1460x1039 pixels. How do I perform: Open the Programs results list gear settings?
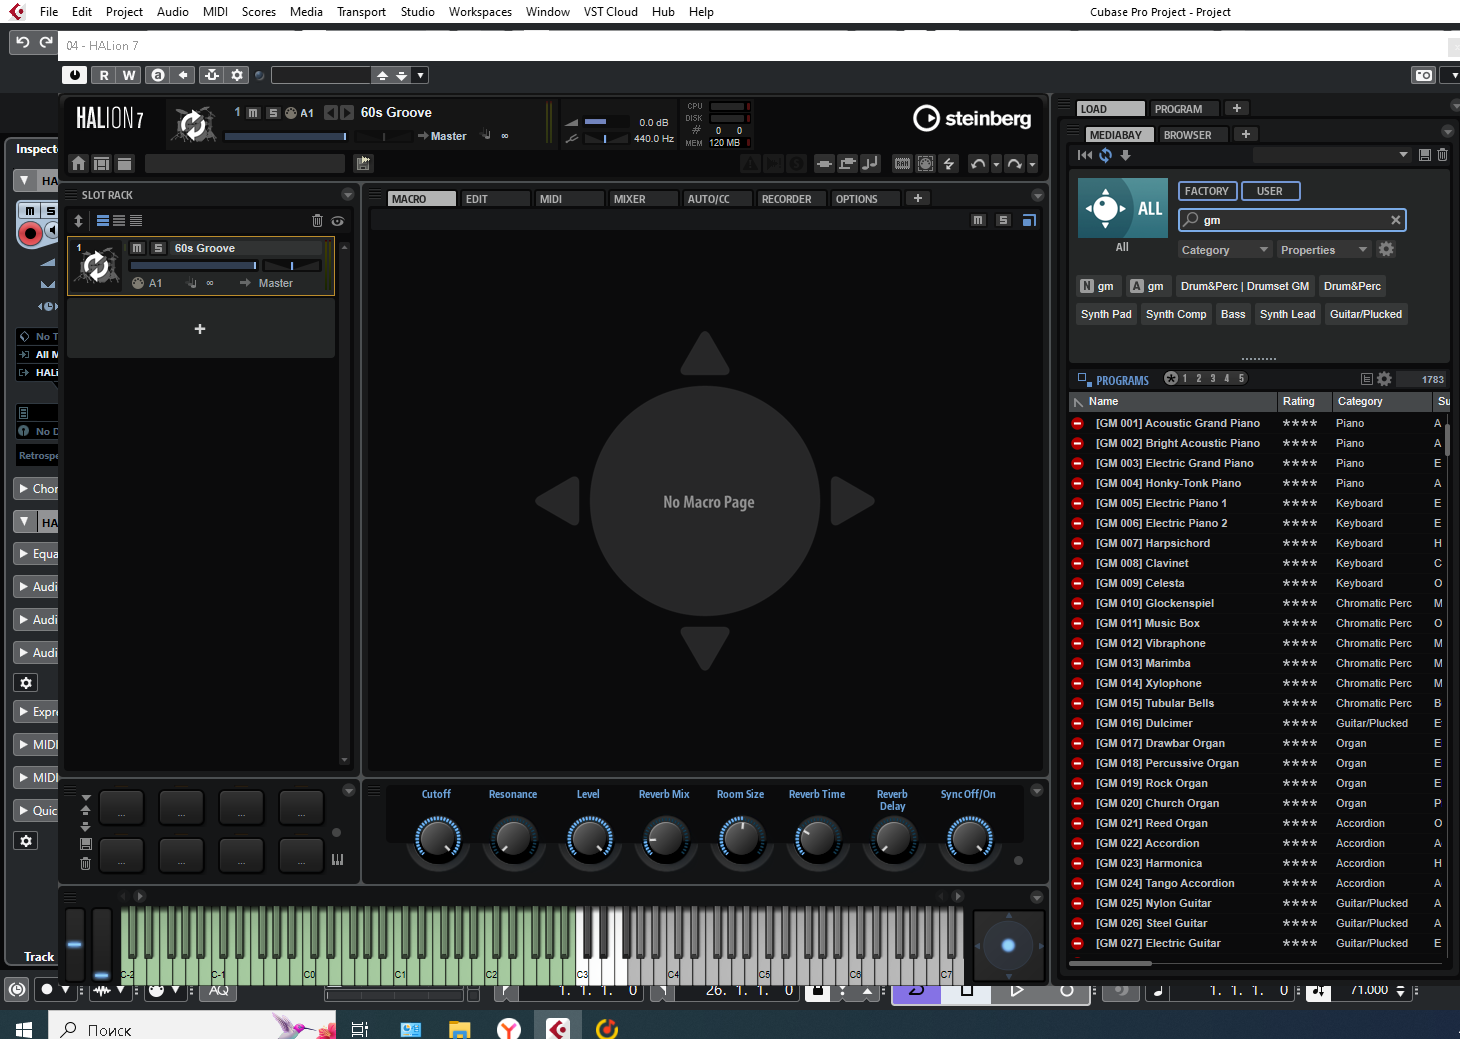(x=1384, y=379)
